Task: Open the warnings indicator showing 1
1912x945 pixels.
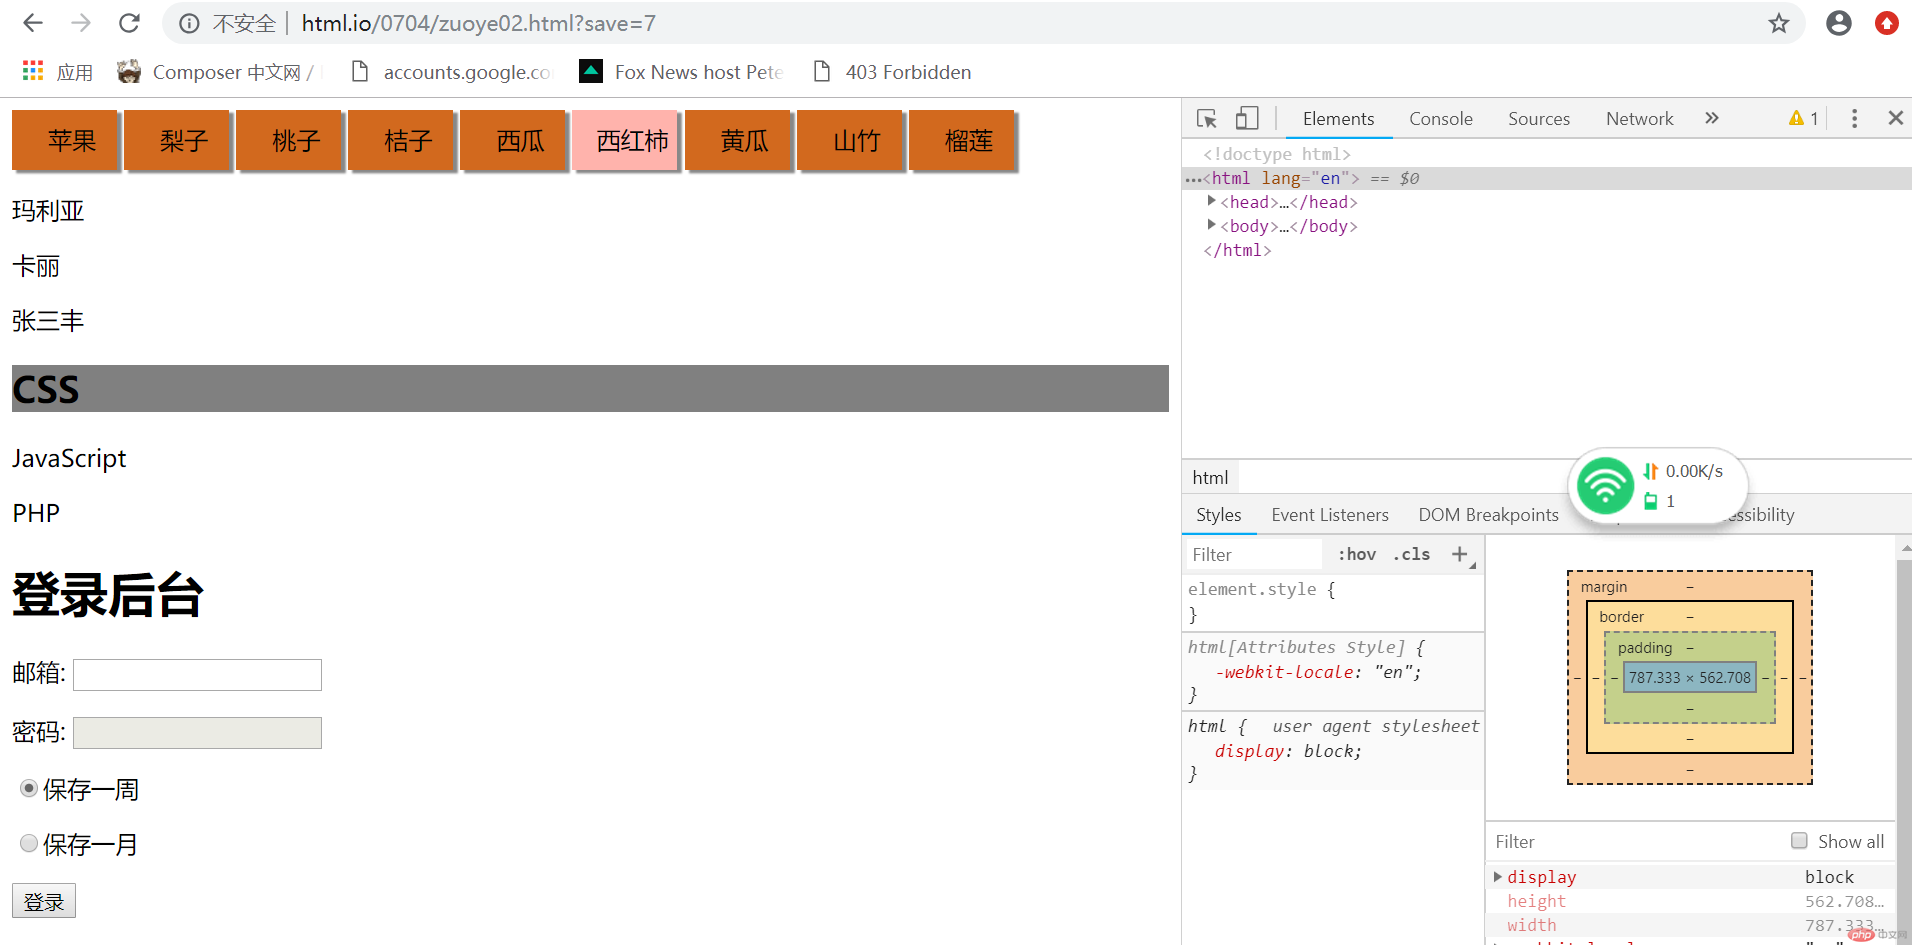Action: (x=1804, y=118)
